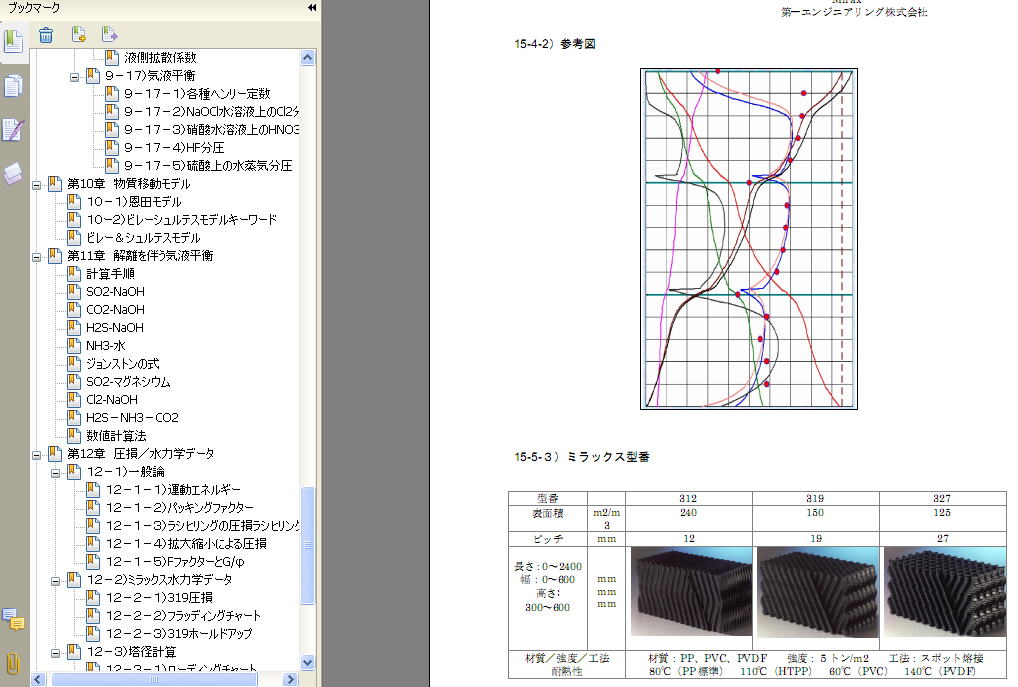This screenshot has height=687, width=1018.
Task: Collapse the 12-2)ミラックス水力学データ node
Action: 55,581
